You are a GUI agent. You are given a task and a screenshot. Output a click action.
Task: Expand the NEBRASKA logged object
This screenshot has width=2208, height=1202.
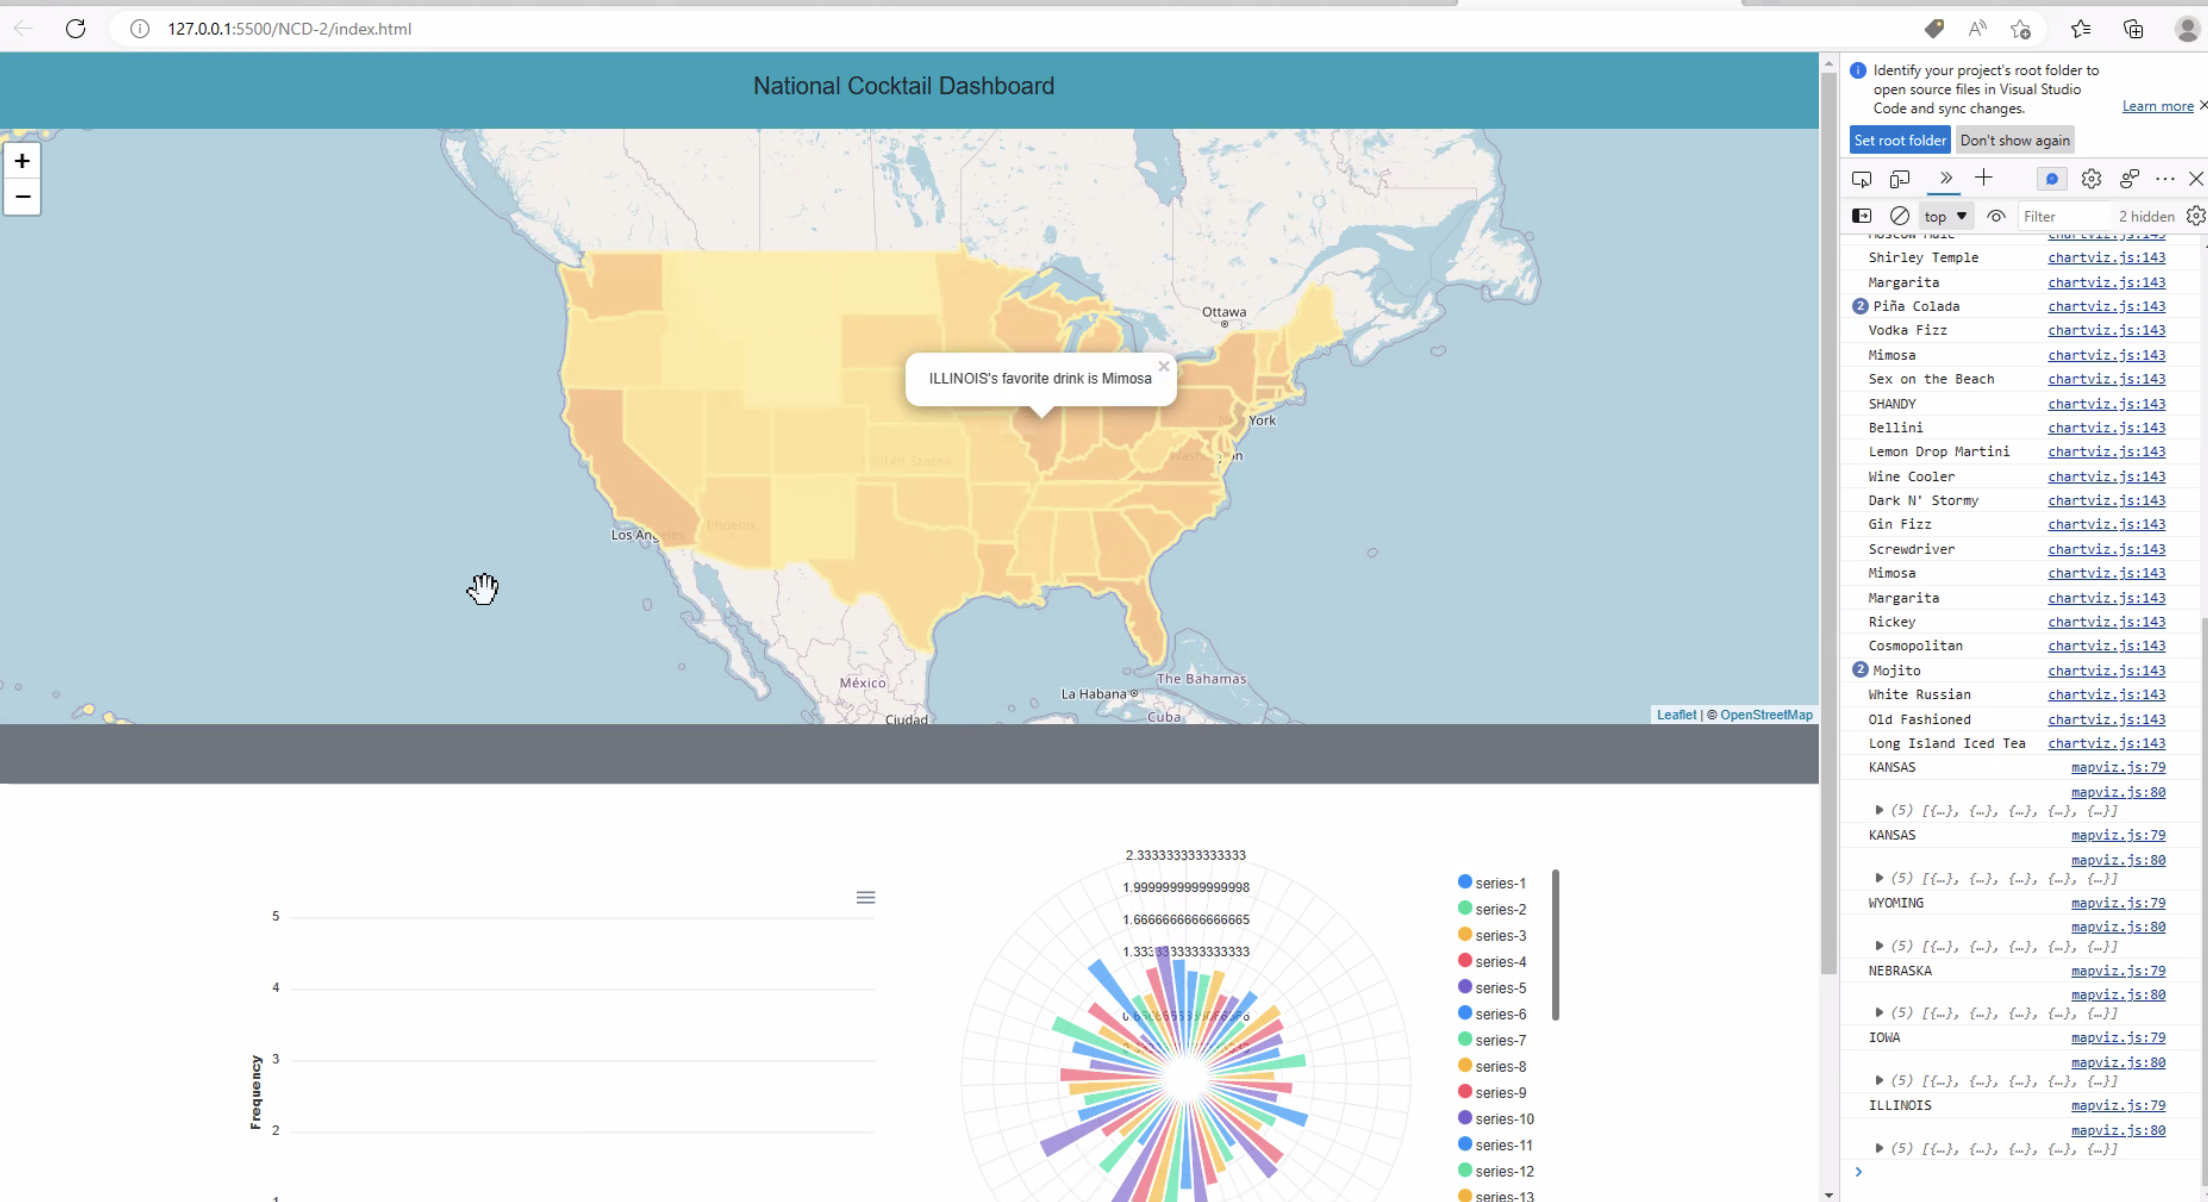click(1879, 1012)
